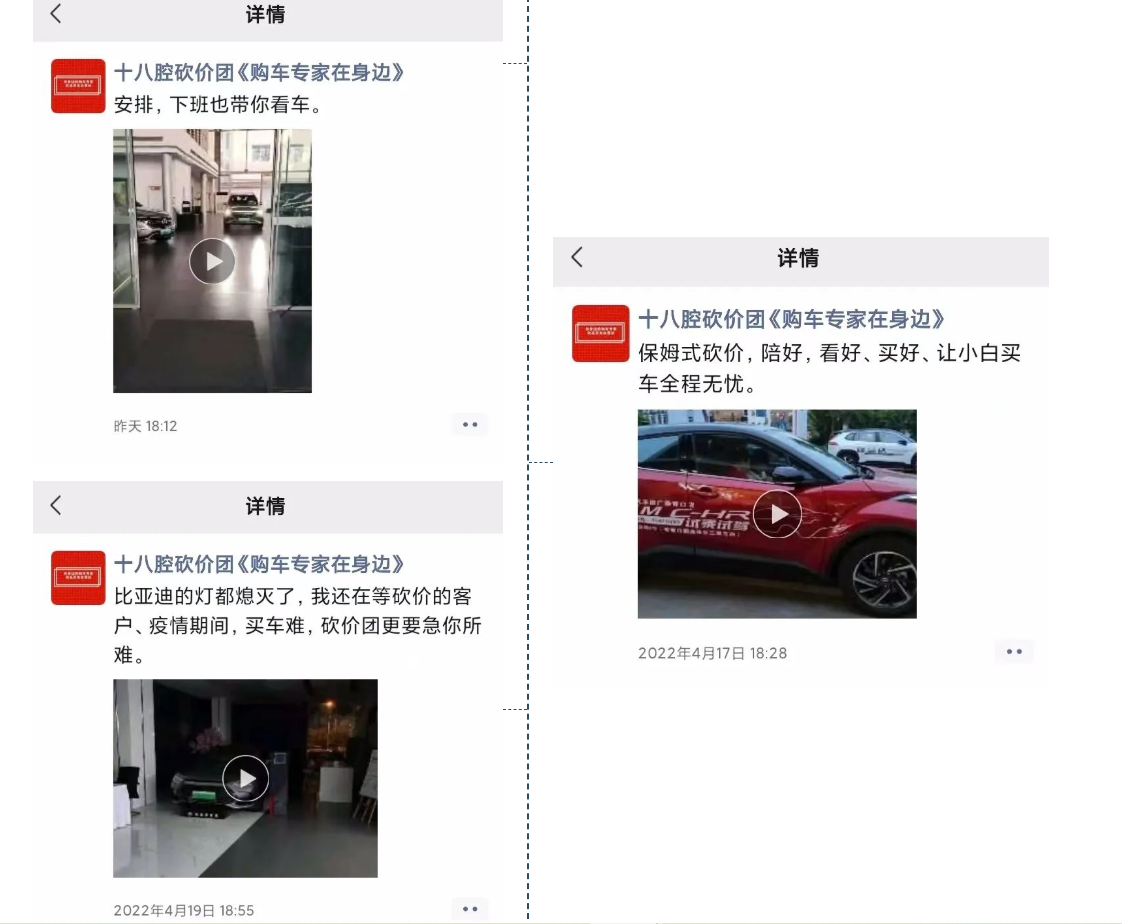Play the dark BYD showroom video
Image resolution: width=1122 pixels, height=924 pixels.
[245, 778]
